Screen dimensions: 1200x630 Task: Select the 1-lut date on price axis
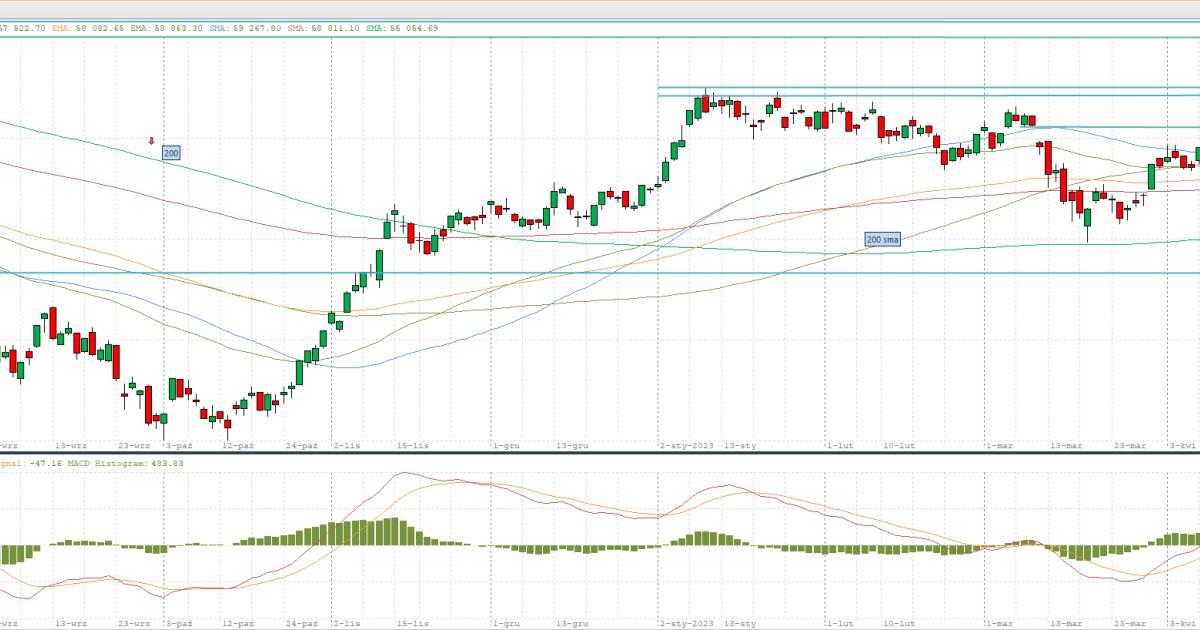click(x=839, y=445)
